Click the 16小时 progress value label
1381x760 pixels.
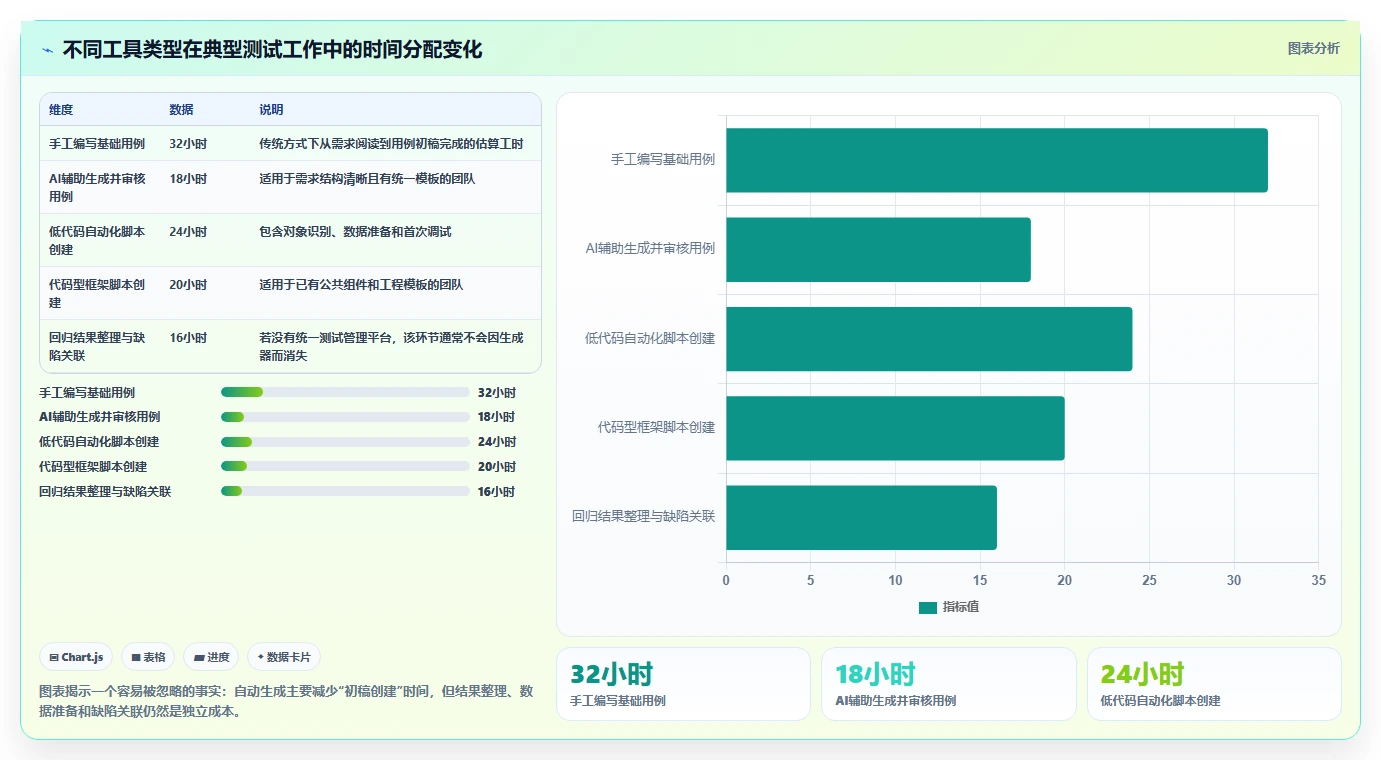pyautogui.click(x=496, y=491)
